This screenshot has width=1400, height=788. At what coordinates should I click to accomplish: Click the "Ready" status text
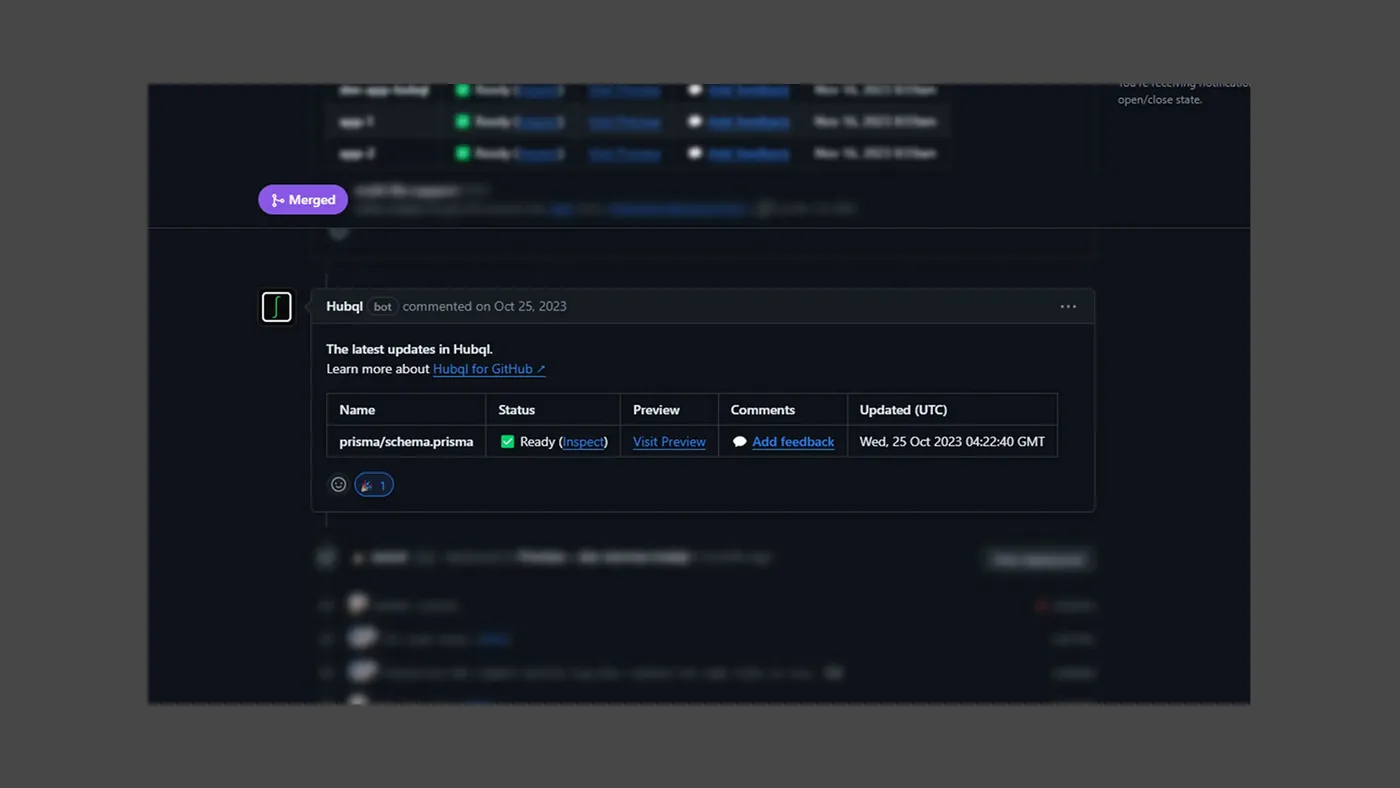tap(537, 442)
